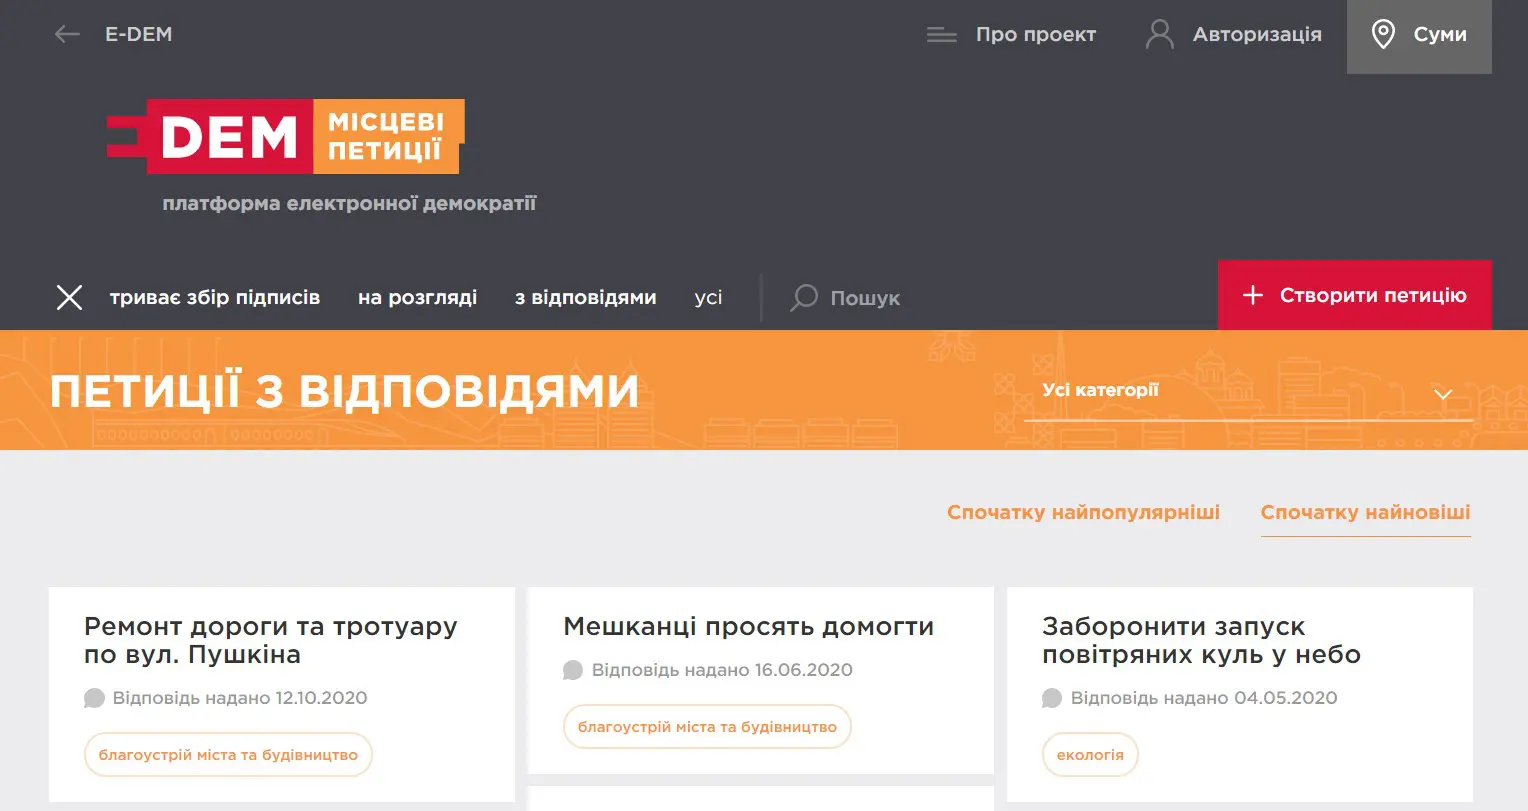This screenshot has height=811, width=1528.
Task: Switch sorting to Спочатку найновіші
Action: pyautogui.click(x=1366, y=512)
